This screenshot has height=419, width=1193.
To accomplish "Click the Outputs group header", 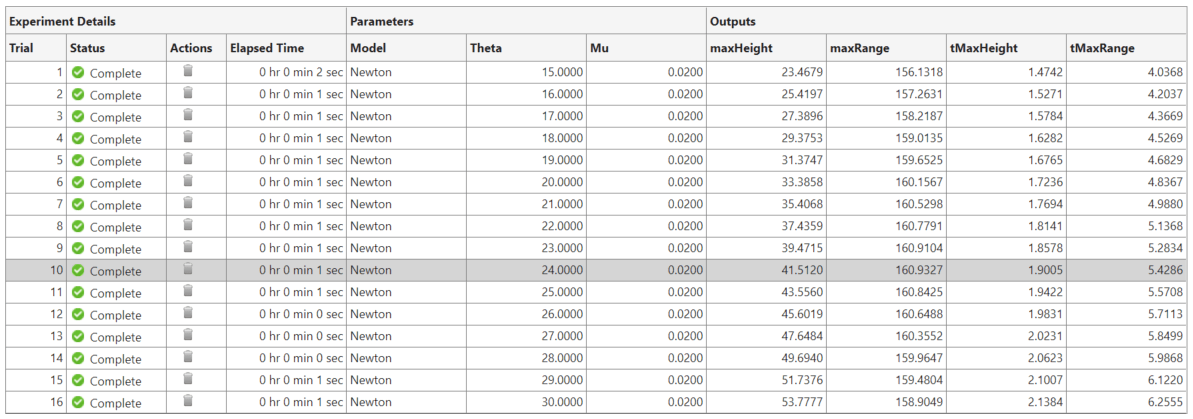I will click(732, 20).
